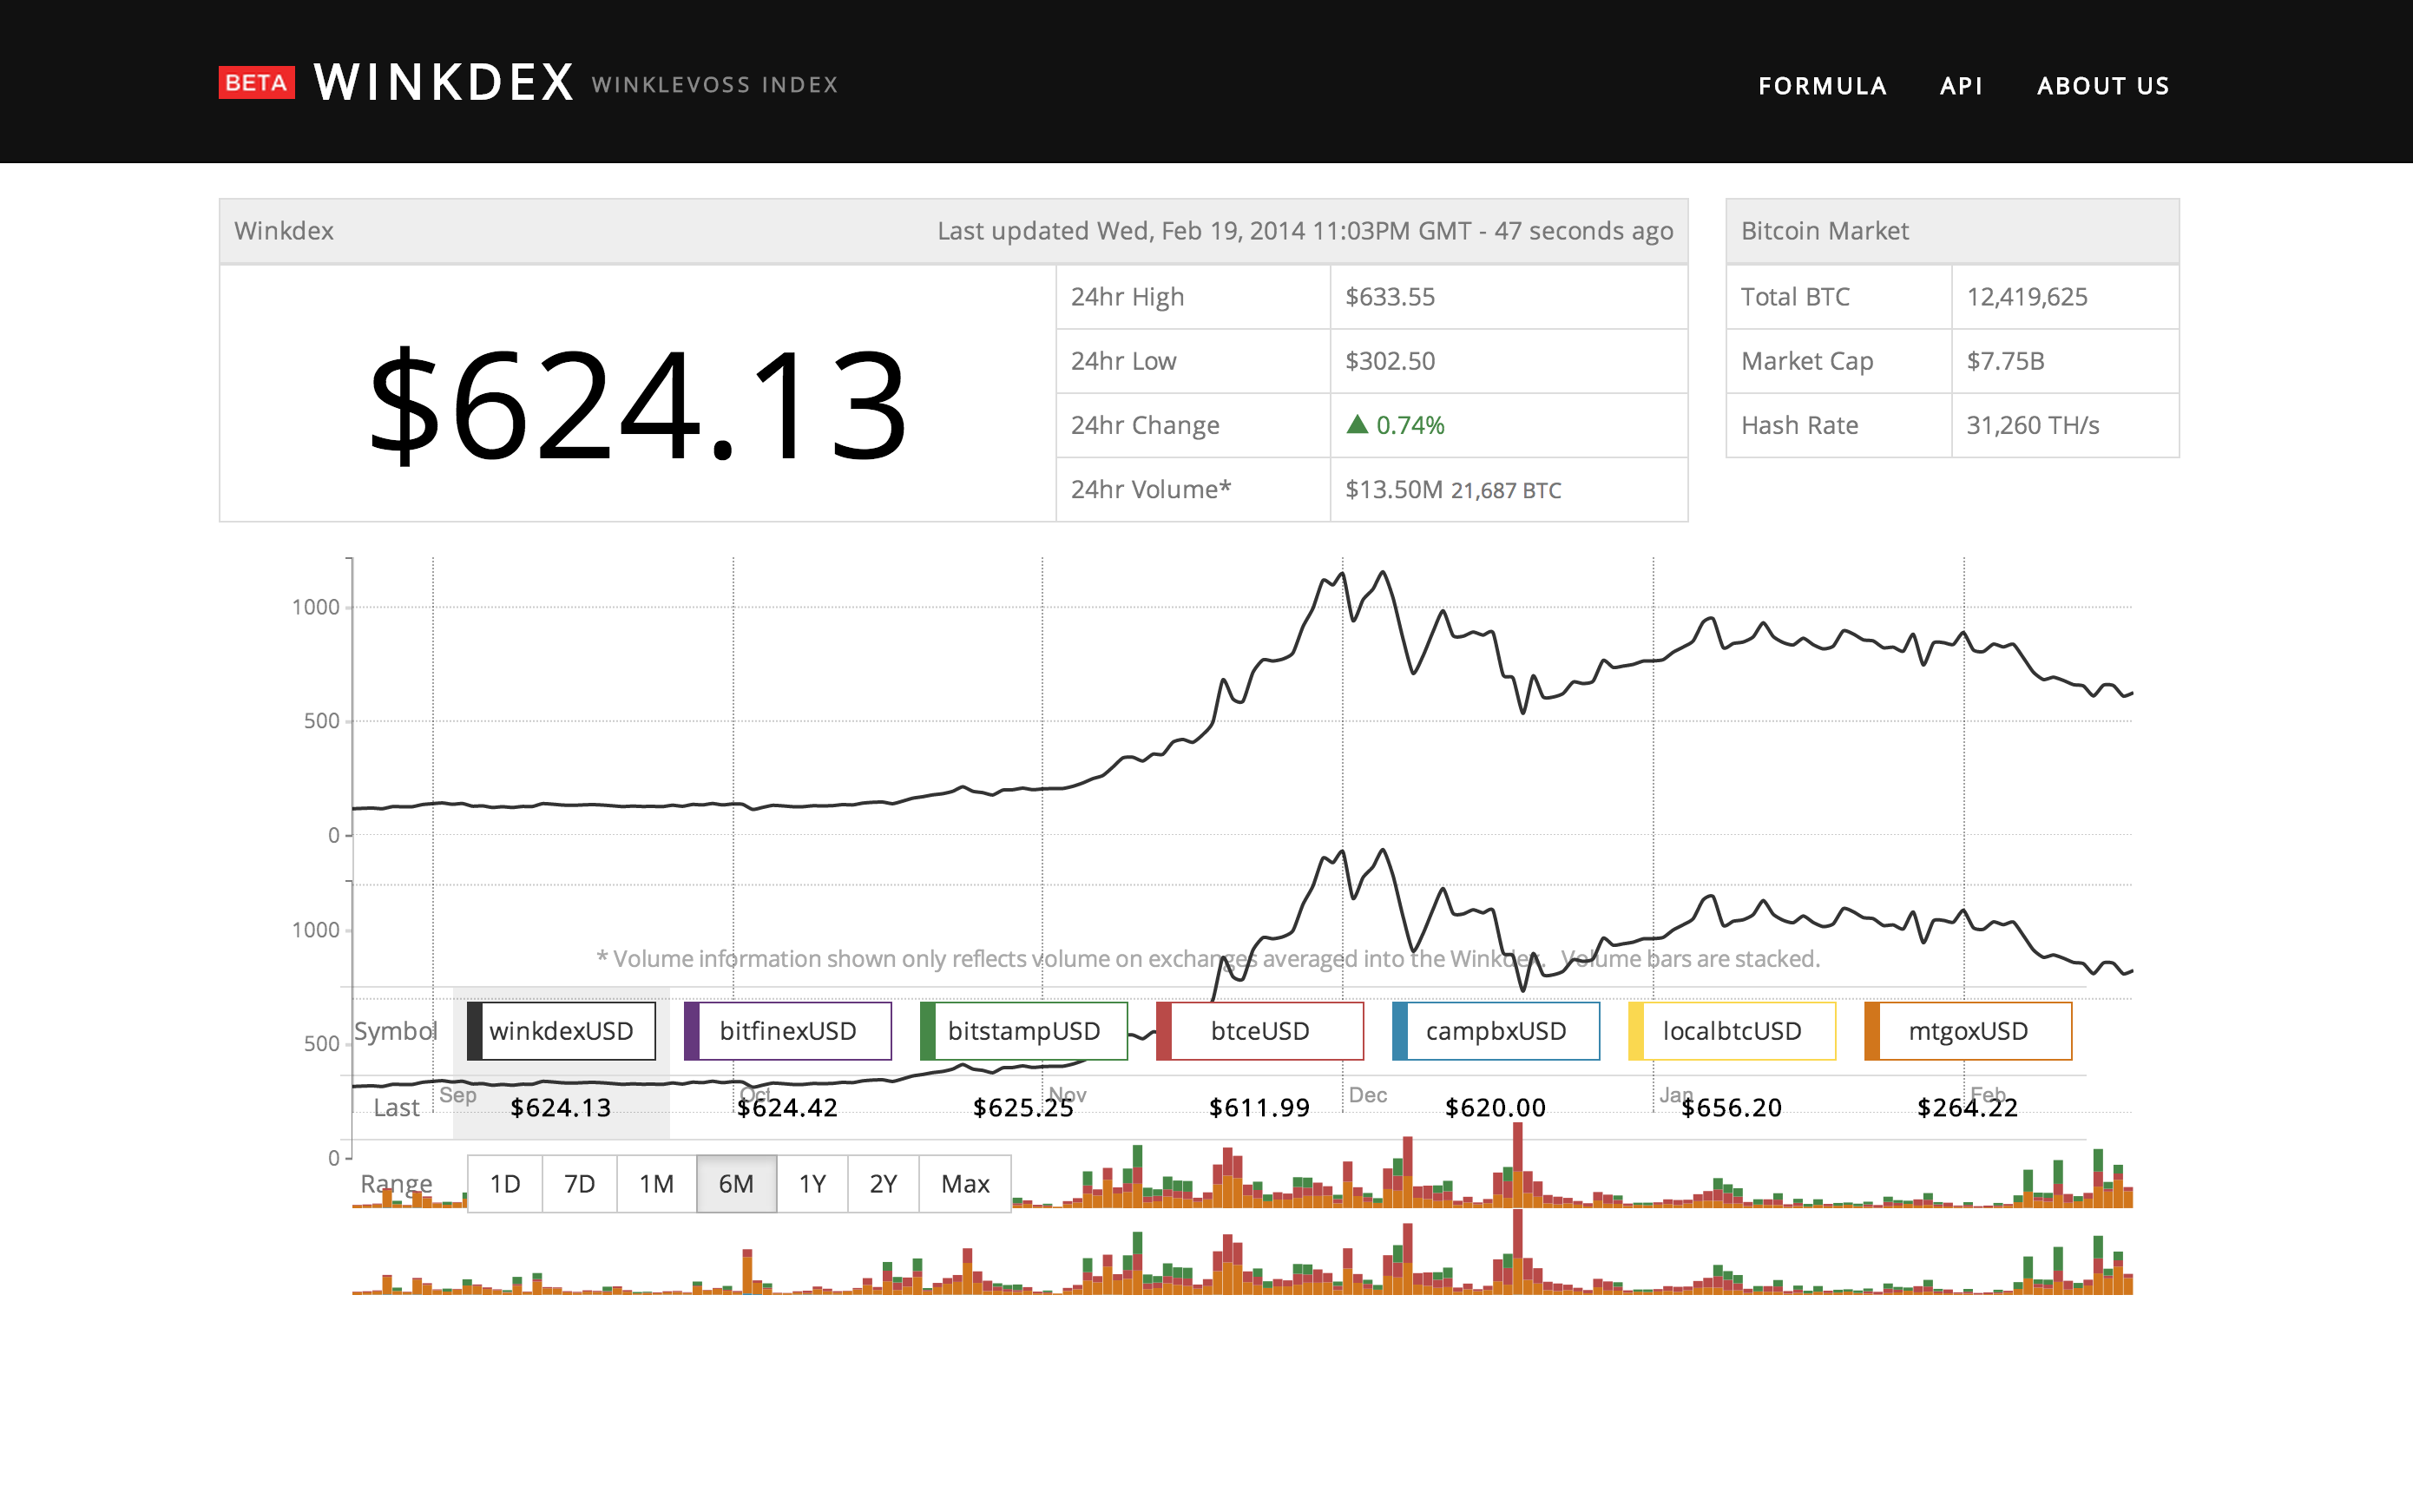Toggle the winkdexUSD symbol
Screen dimensions: 2413x1512
tap(561, 1031)
